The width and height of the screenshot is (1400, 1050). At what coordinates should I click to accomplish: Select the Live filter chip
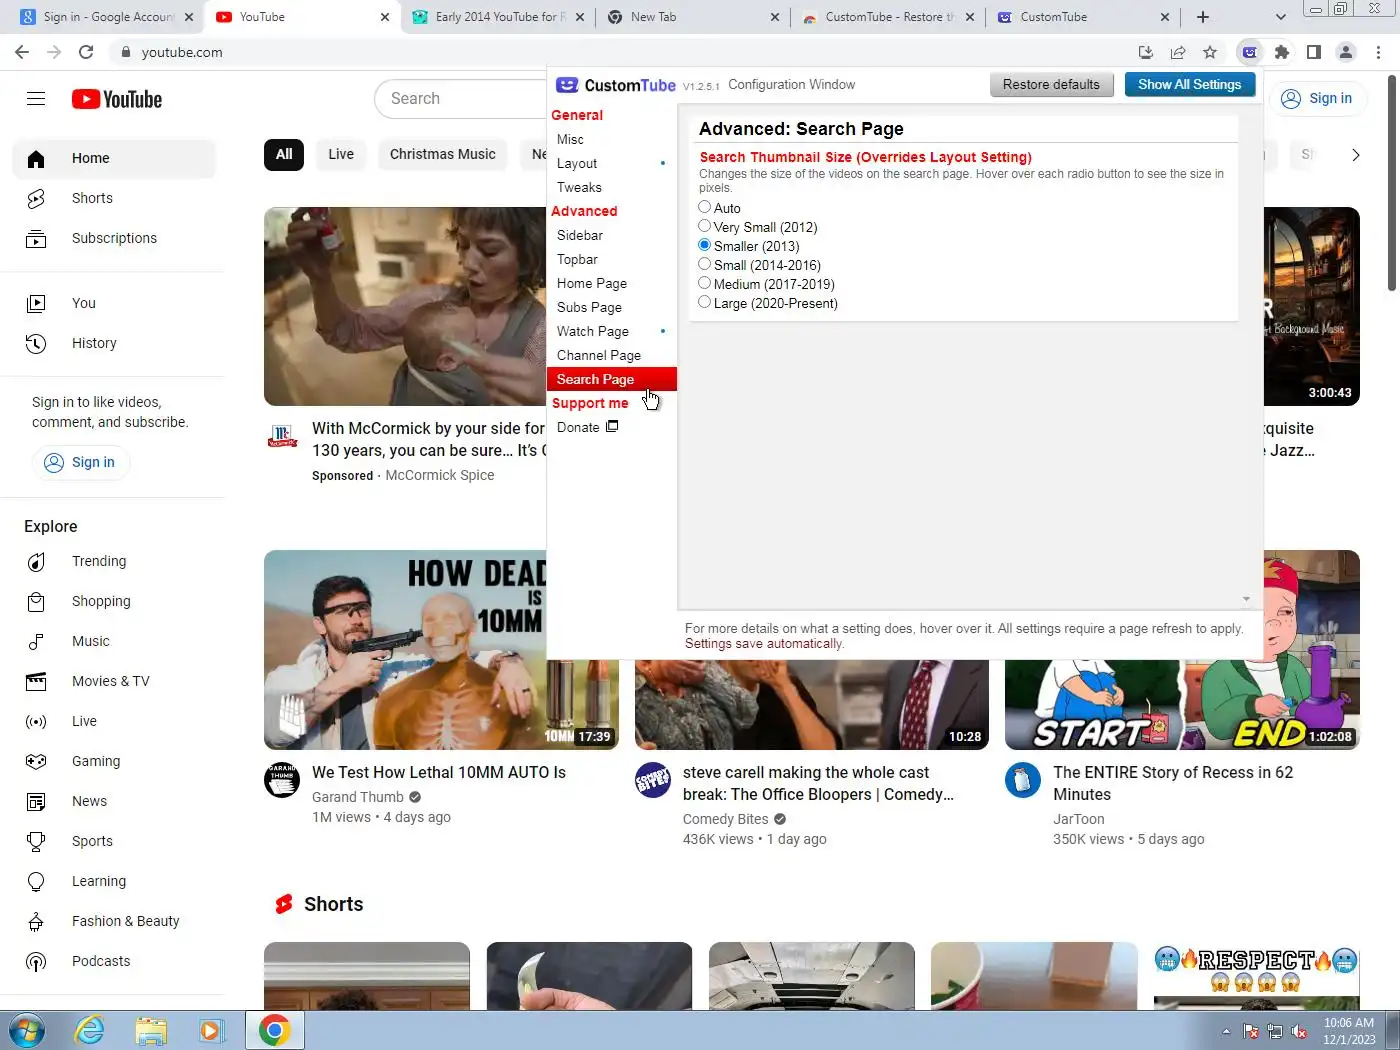tap(341, 154)
